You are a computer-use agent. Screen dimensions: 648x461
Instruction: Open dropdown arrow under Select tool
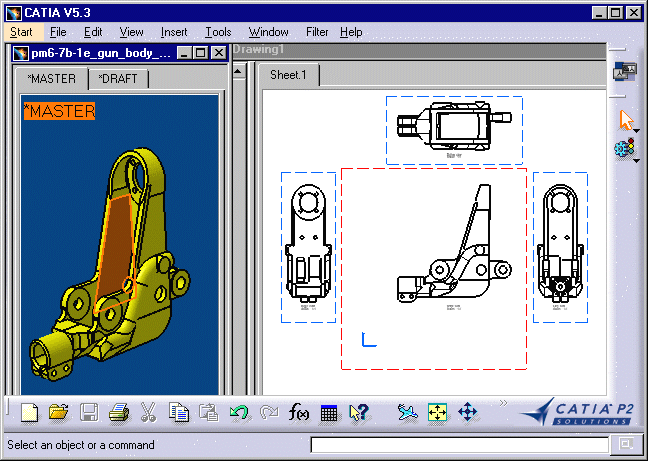click(x=636, y=131)
